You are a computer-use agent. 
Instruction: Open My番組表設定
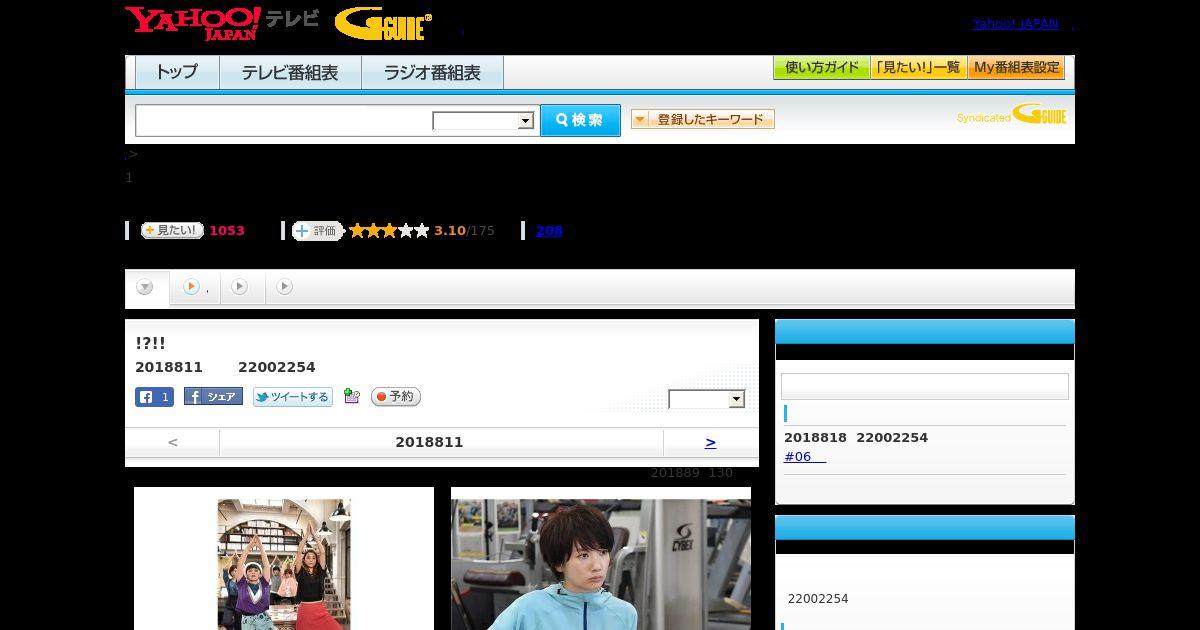point(1016,68)
